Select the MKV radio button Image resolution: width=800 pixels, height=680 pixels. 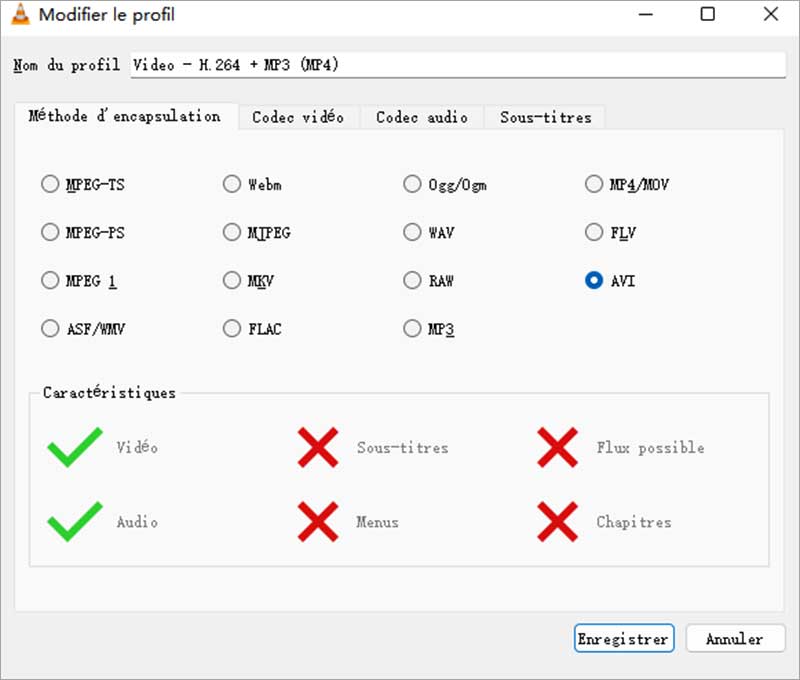[232, 281]
